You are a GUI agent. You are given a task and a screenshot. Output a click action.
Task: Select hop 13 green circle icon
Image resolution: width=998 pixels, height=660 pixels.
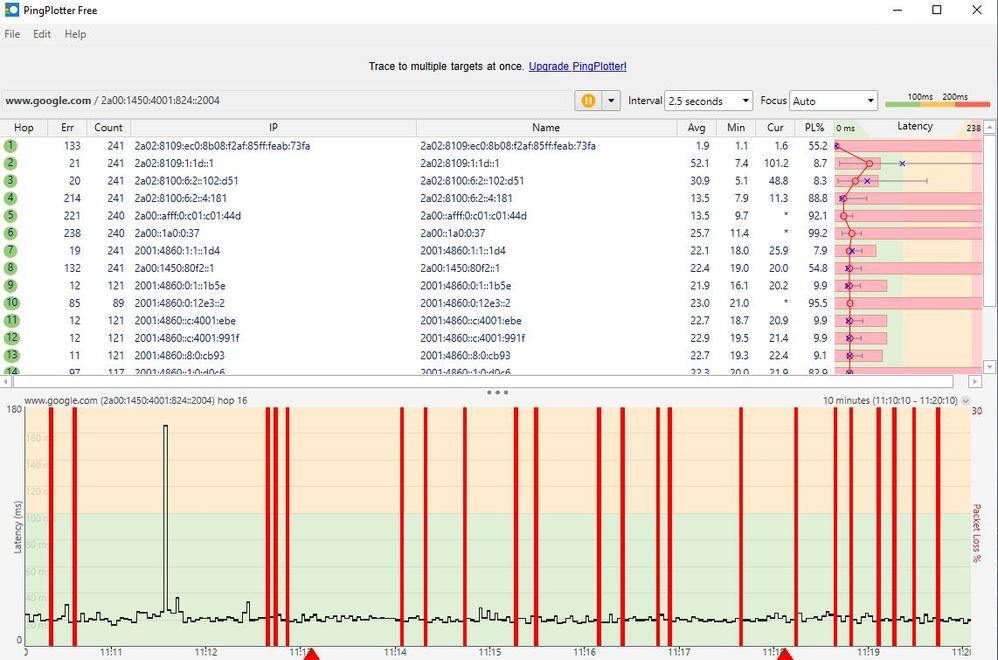11,355
